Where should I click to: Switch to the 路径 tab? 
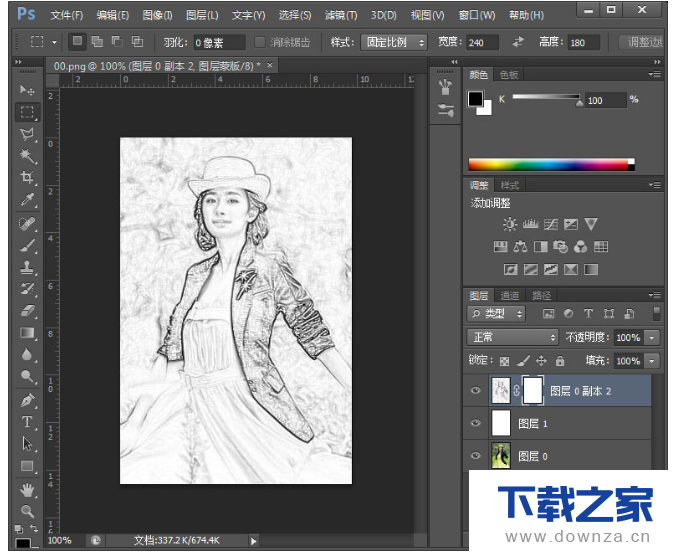[x=541, y=296]
